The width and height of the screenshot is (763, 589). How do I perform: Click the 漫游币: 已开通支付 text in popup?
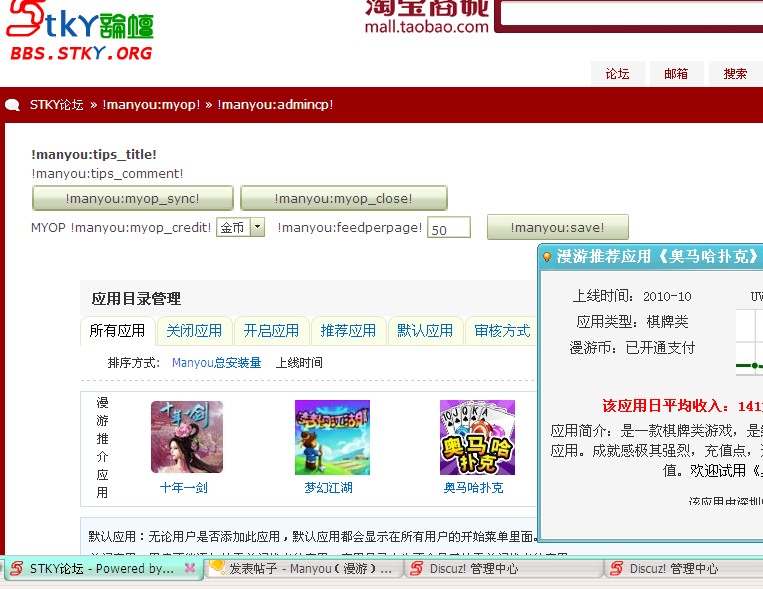(632, 348)
